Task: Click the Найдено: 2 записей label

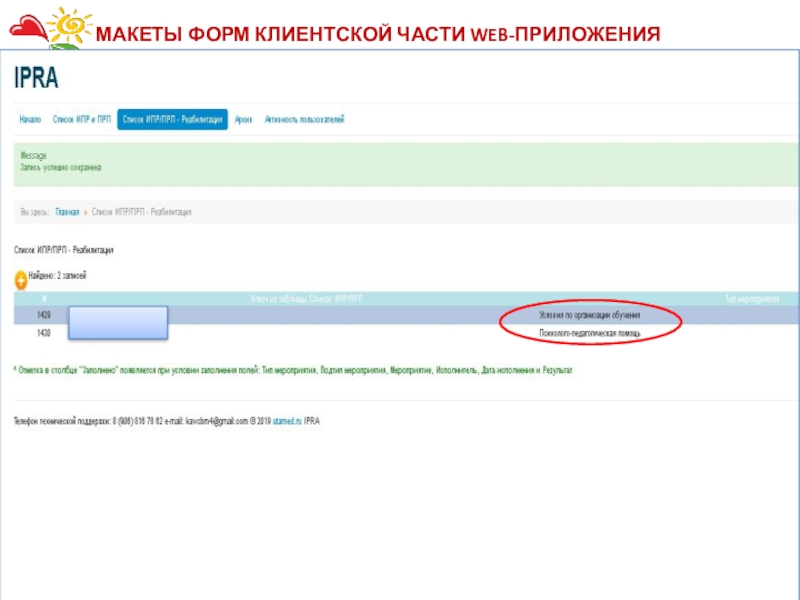Action: 57,276
